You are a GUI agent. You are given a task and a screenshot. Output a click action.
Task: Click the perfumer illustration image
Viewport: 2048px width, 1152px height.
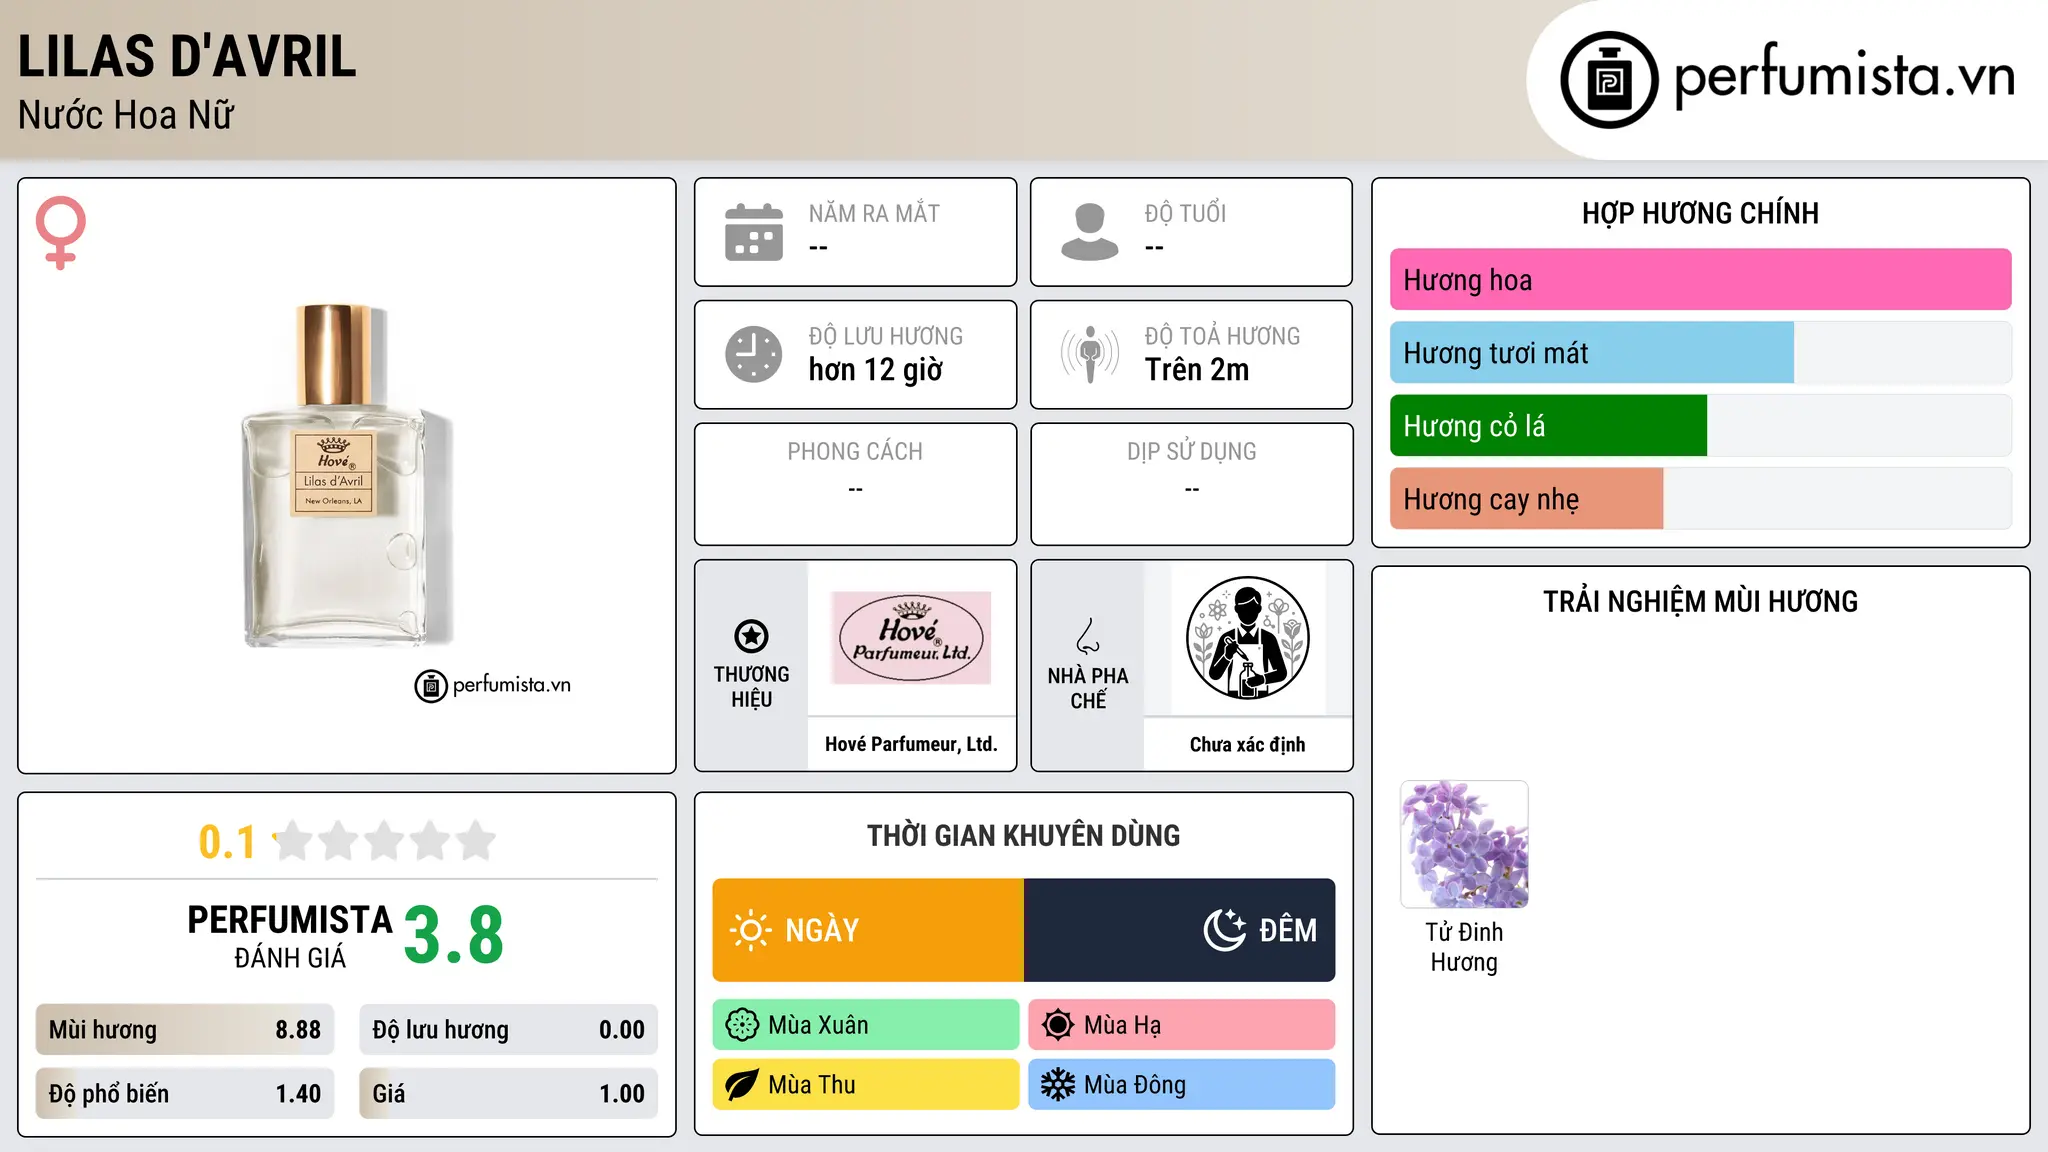1248,638
